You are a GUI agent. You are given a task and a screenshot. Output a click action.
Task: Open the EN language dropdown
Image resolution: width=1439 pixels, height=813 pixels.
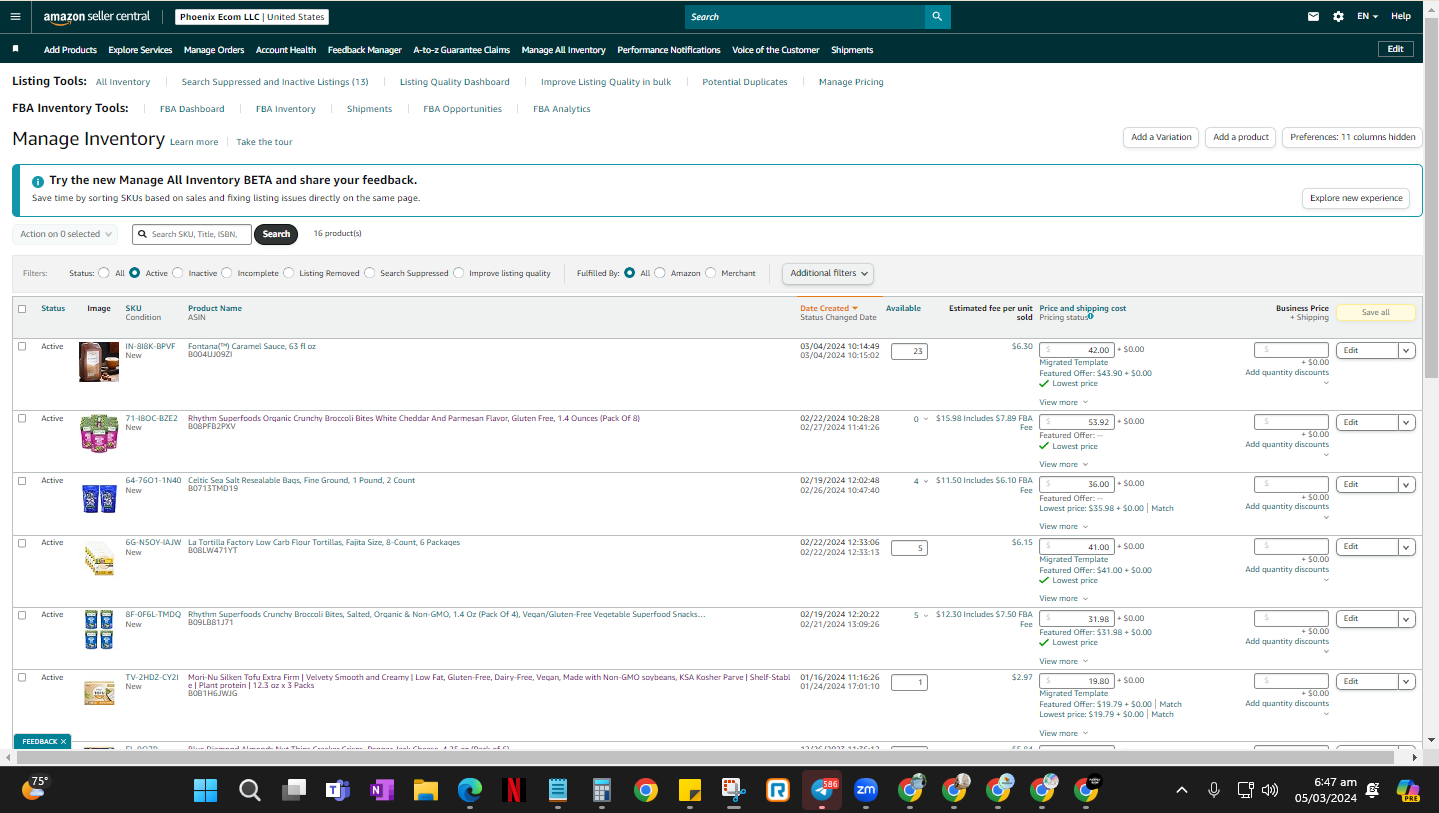(x=1367, y=16)
